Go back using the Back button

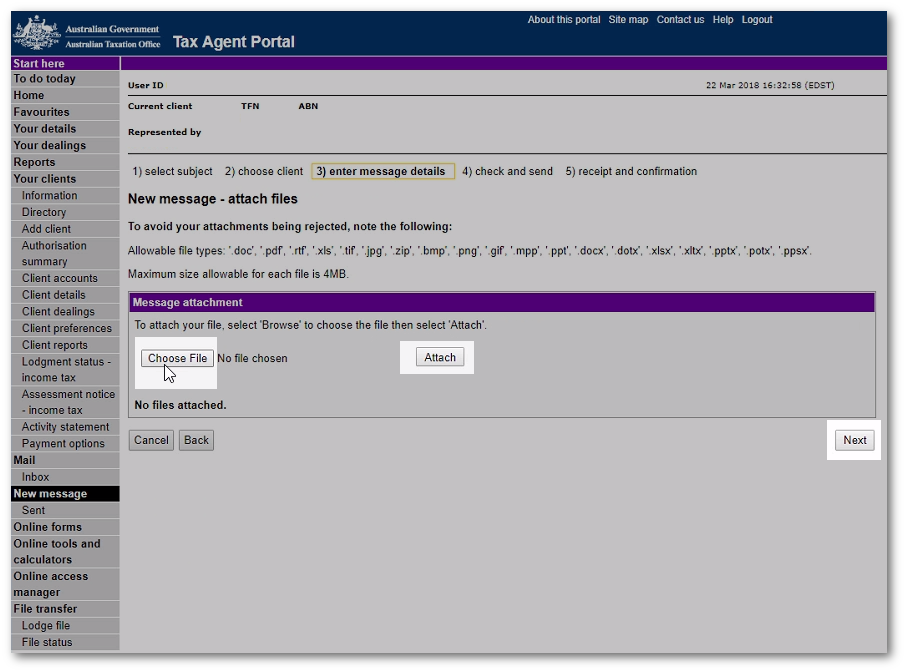[x=196, y=440]
